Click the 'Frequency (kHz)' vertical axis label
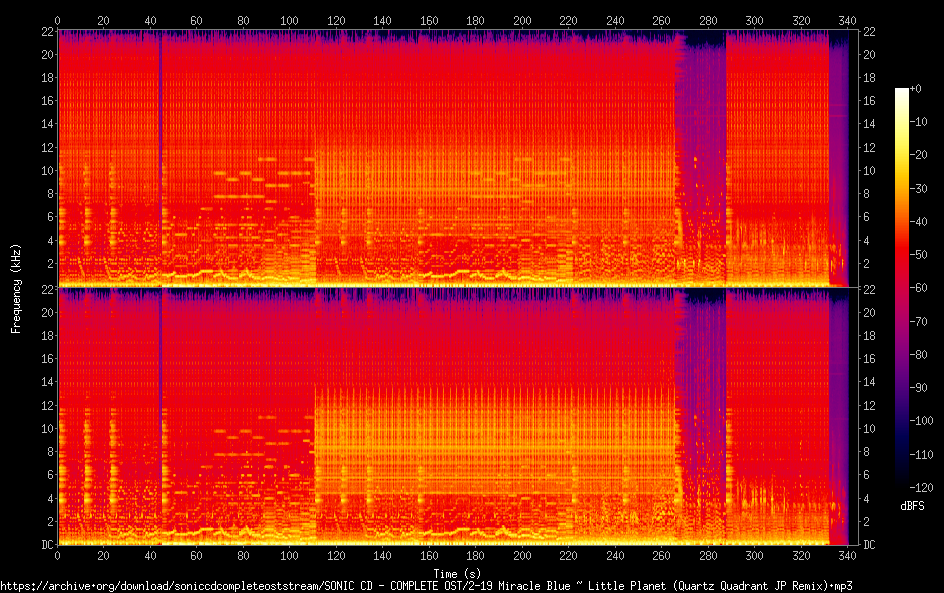 [x=16, y=288]
